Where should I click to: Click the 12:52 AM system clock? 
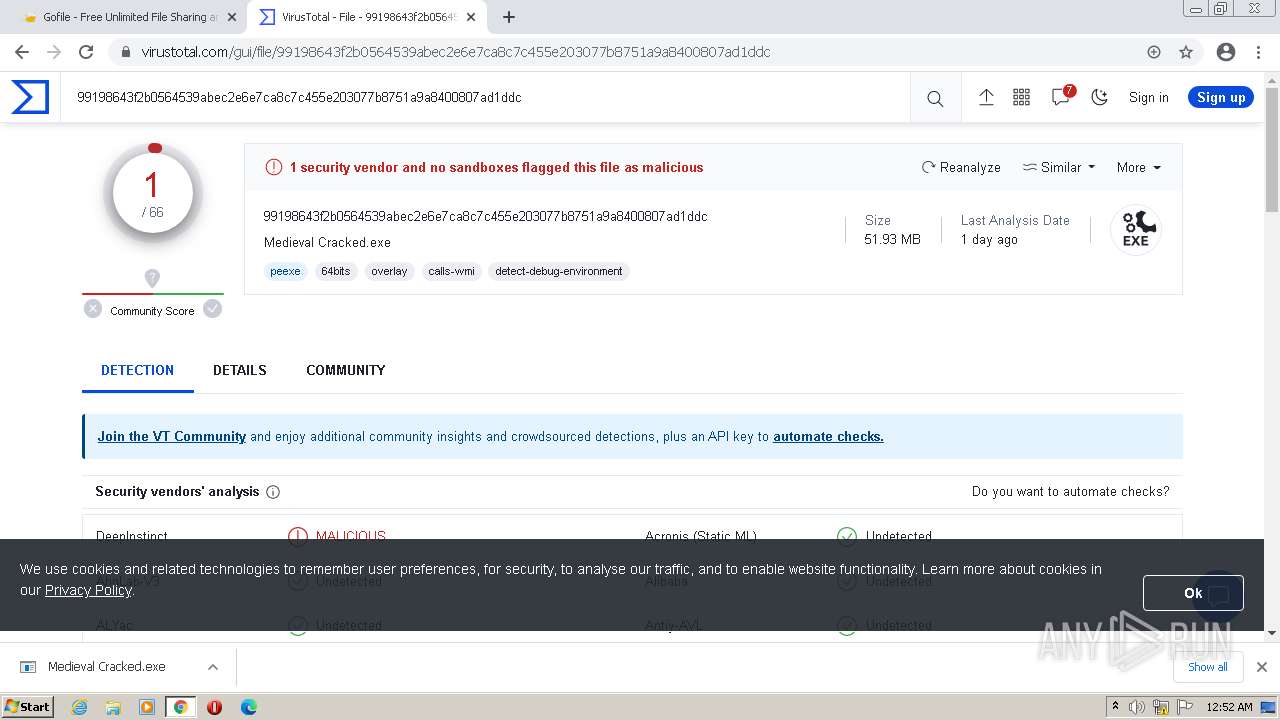1229,707
